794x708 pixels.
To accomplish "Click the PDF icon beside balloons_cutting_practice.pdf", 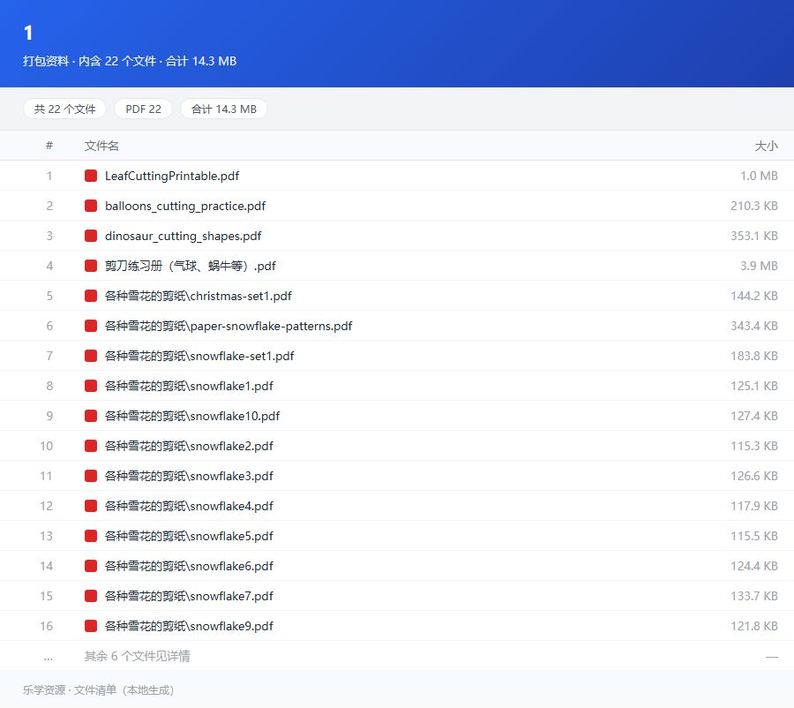I will click(91, 206).
